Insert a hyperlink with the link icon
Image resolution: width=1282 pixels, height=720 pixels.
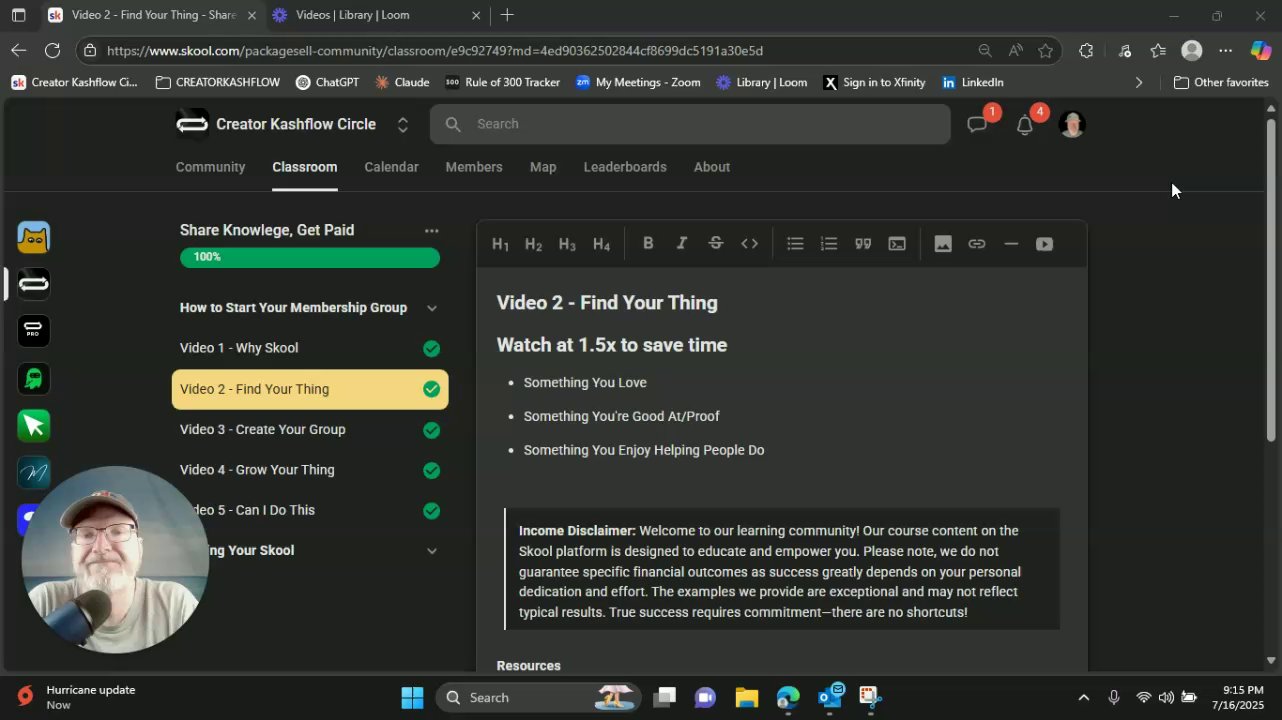click(x=976, y=243)
